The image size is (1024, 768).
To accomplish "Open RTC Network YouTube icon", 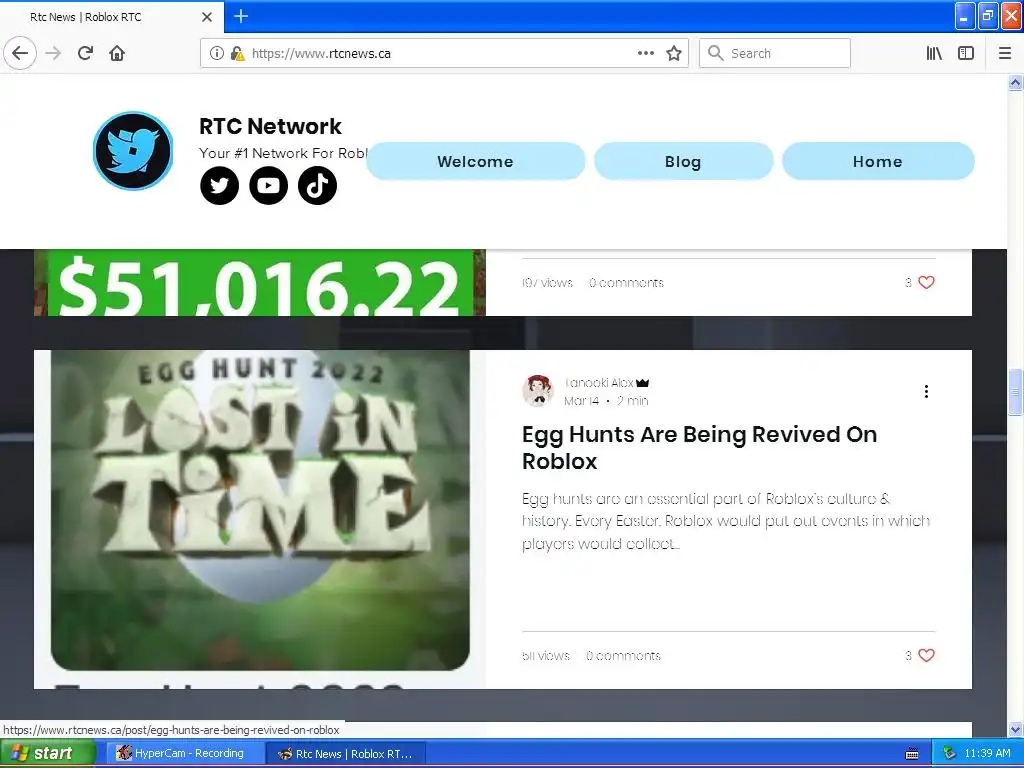I will [268, 185].
